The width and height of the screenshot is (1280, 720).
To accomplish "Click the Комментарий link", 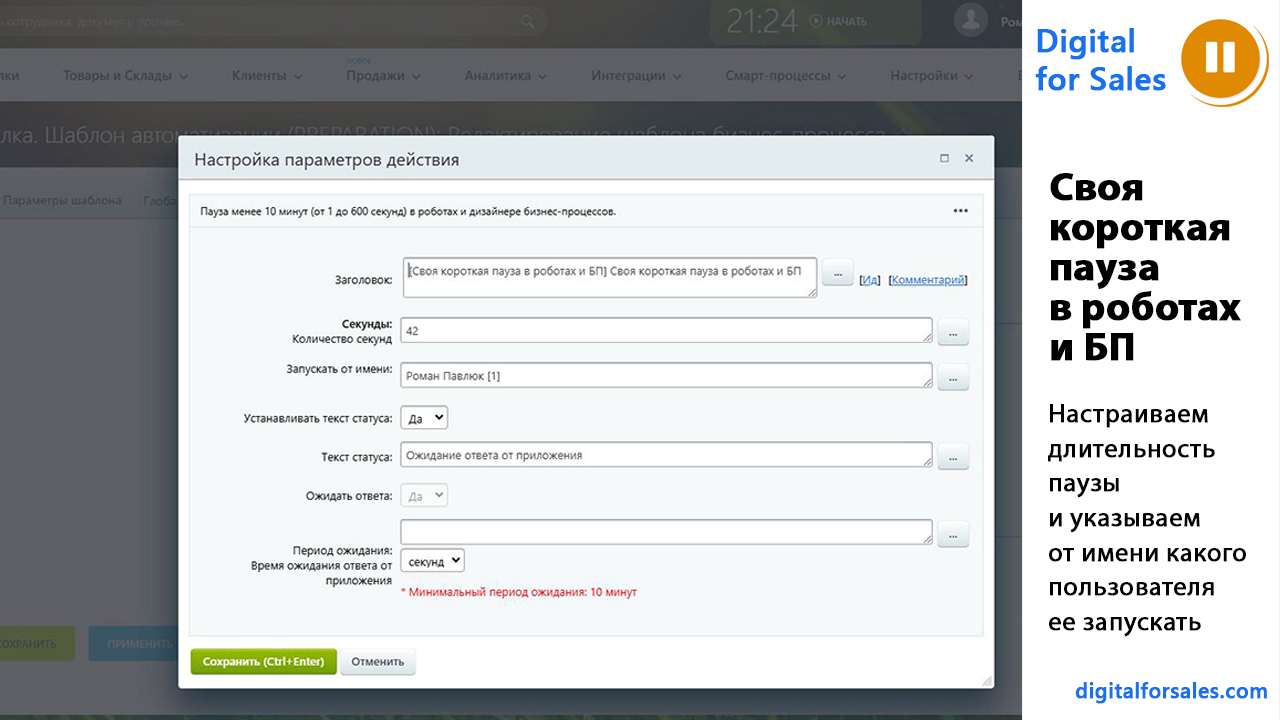I will click(928, 281).
